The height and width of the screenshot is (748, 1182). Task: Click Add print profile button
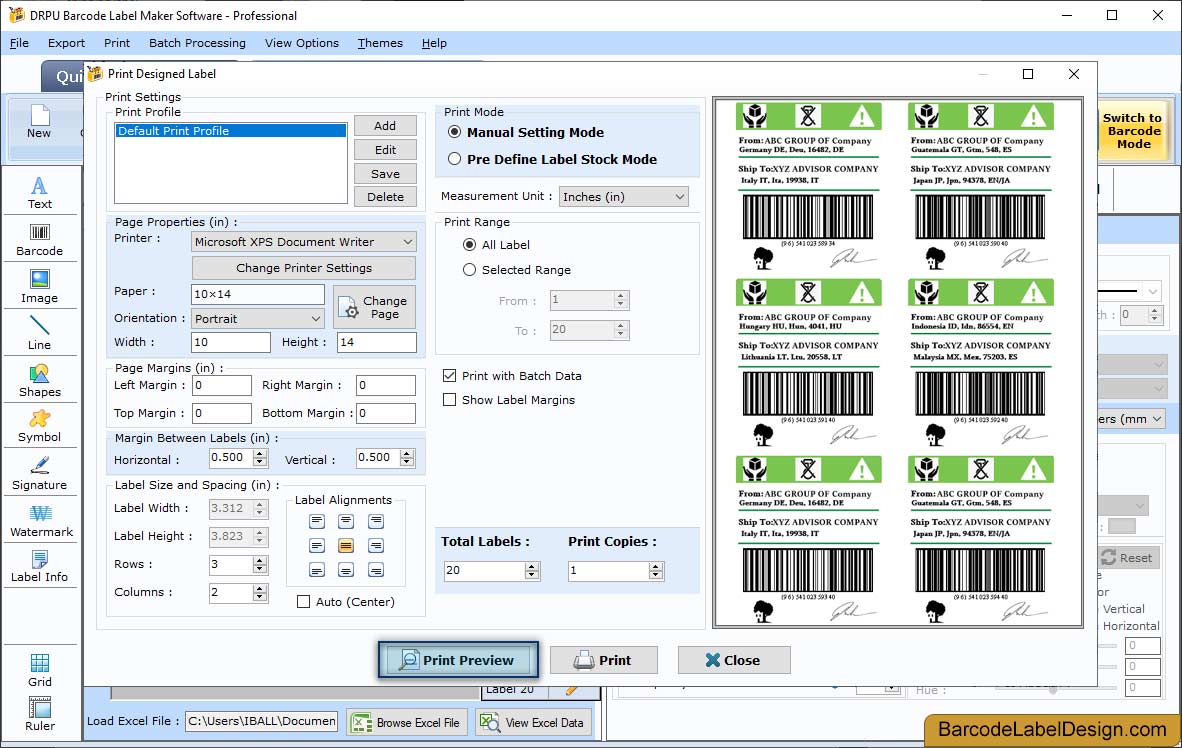click(x=384, y=126)
